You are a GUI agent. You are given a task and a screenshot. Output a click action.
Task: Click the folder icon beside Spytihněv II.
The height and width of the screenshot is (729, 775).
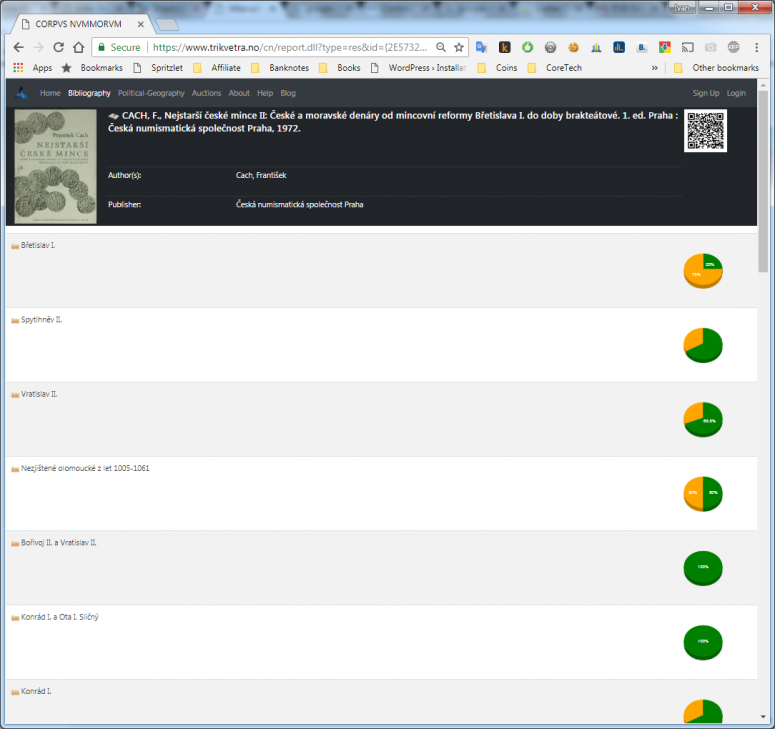tap(15, 320)
